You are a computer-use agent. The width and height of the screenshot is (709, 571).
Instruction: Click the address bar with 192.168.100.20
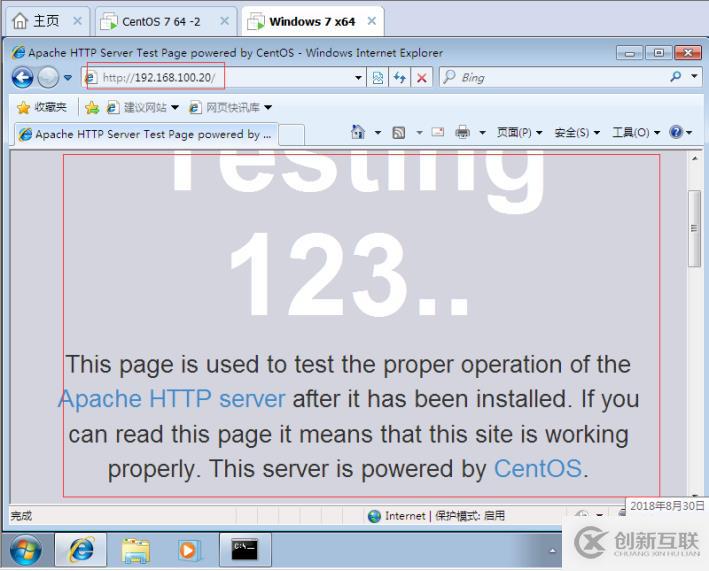tap(224, 78)
